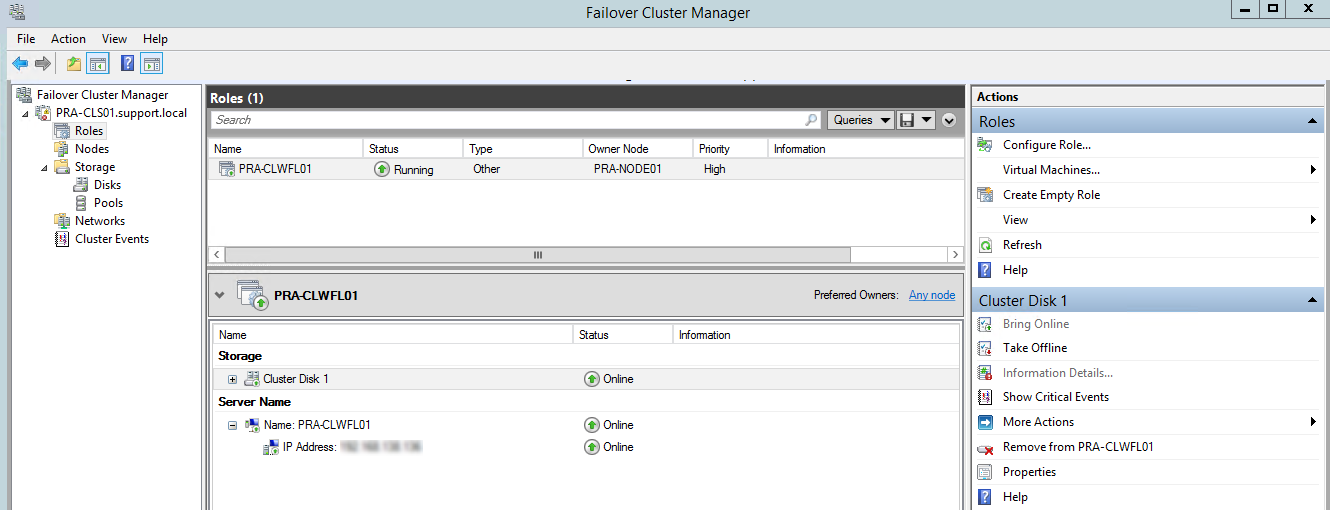Click Remove from PRA-CLWFL01 action
The height and width of the screenshot is (510, 1330).
[x=1078, y=447]
